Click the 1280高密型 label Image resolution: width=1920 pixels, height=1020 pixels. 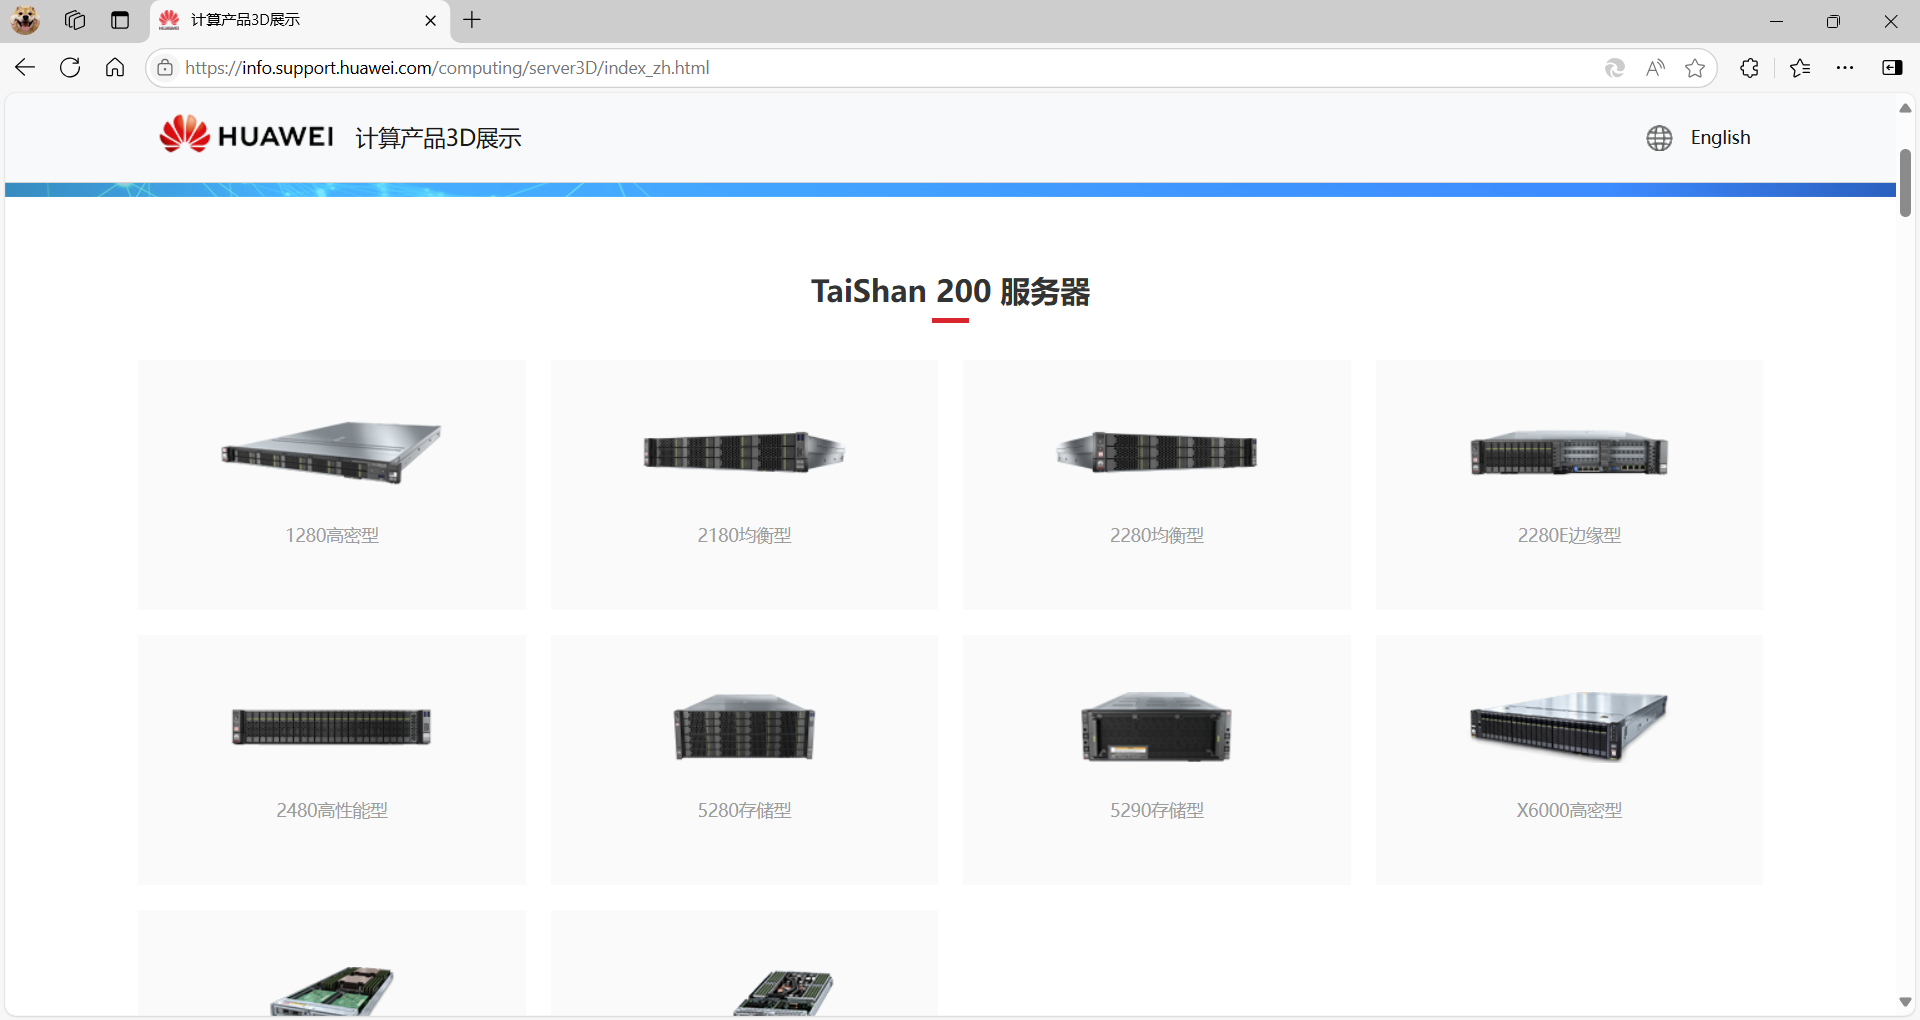(x=332, y=535)
